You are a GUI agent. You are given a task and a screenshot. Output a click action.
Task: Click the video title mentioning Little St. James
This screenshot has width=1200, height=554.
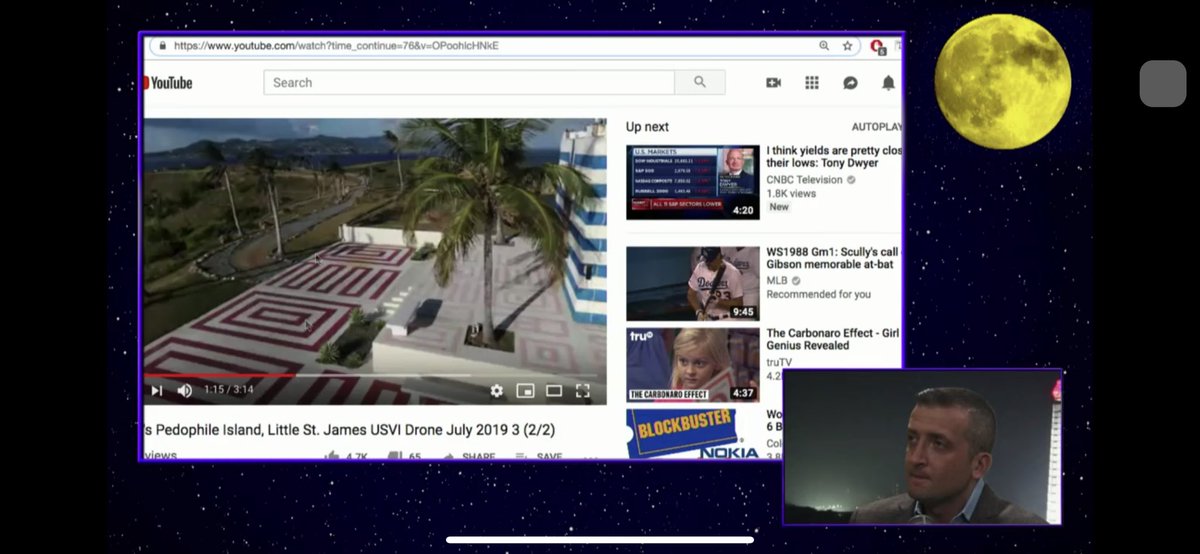coord(349,430)
